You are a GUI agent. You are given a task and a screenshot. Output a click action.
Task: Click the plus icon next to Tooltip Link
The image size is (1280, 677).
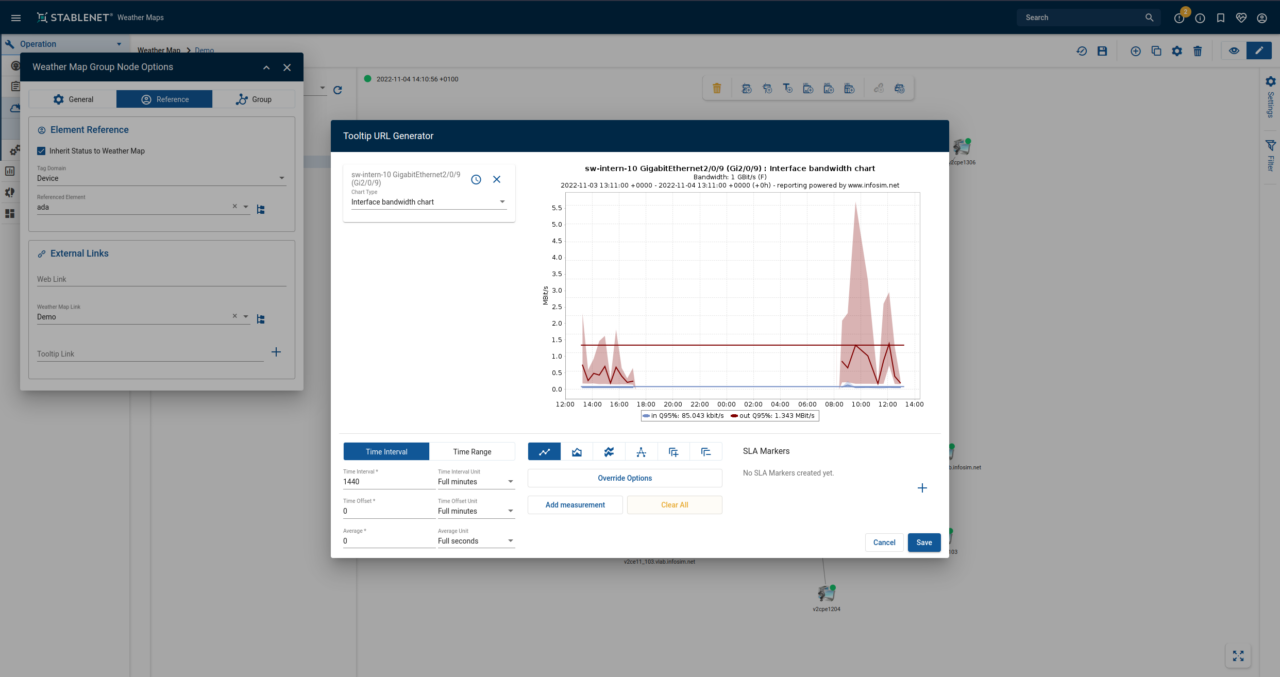[276, 352]
